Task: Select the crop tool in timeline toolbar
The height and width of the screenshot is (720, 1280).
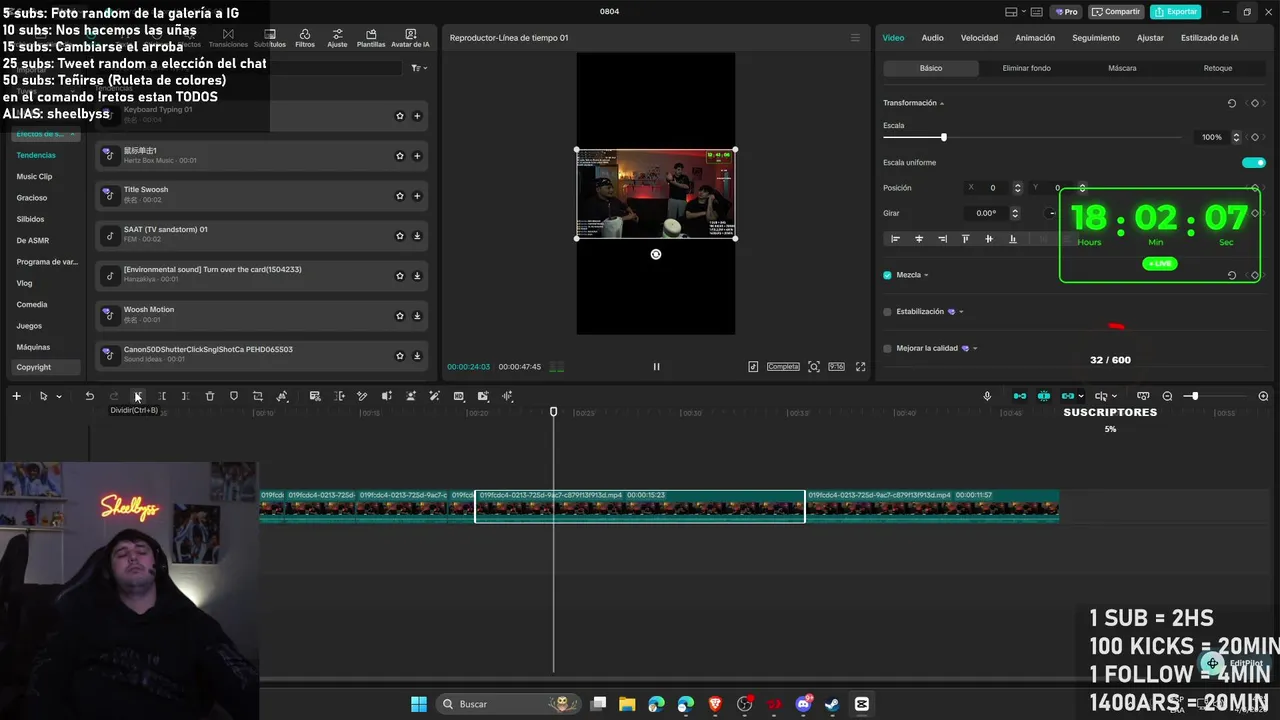Action: pos(258,396)
